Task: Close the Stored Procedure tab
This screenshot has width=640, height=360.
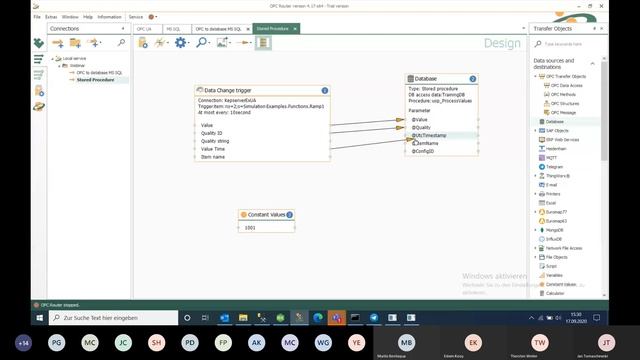Action: (x=295, y=29)
